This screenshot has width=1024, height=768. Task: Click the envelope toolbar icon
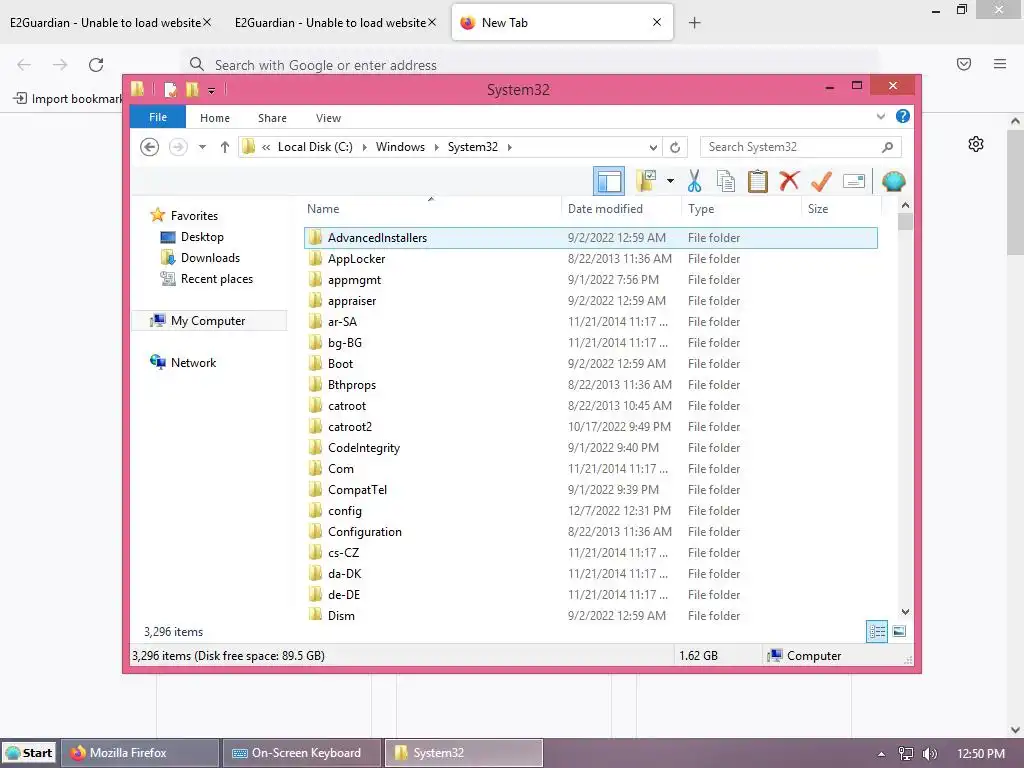click(x=854, y=181)
